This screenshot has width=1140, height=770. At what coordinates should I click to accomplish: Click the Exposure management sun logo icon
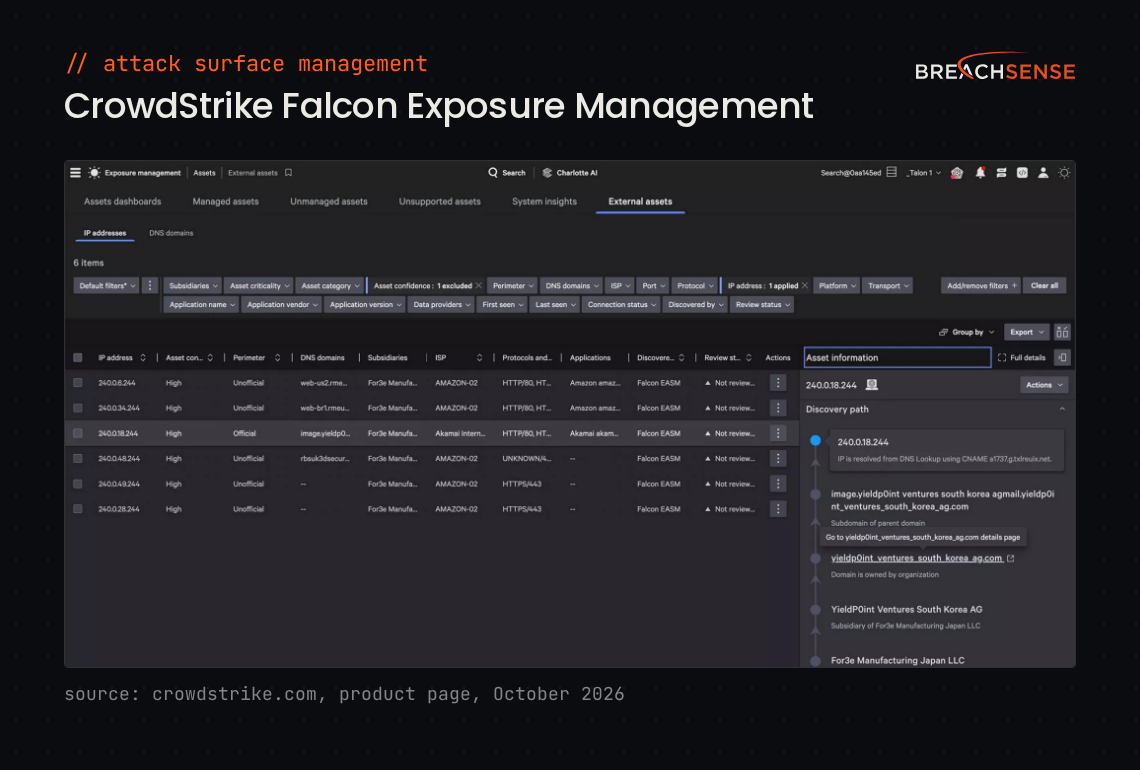pos(95,173)
